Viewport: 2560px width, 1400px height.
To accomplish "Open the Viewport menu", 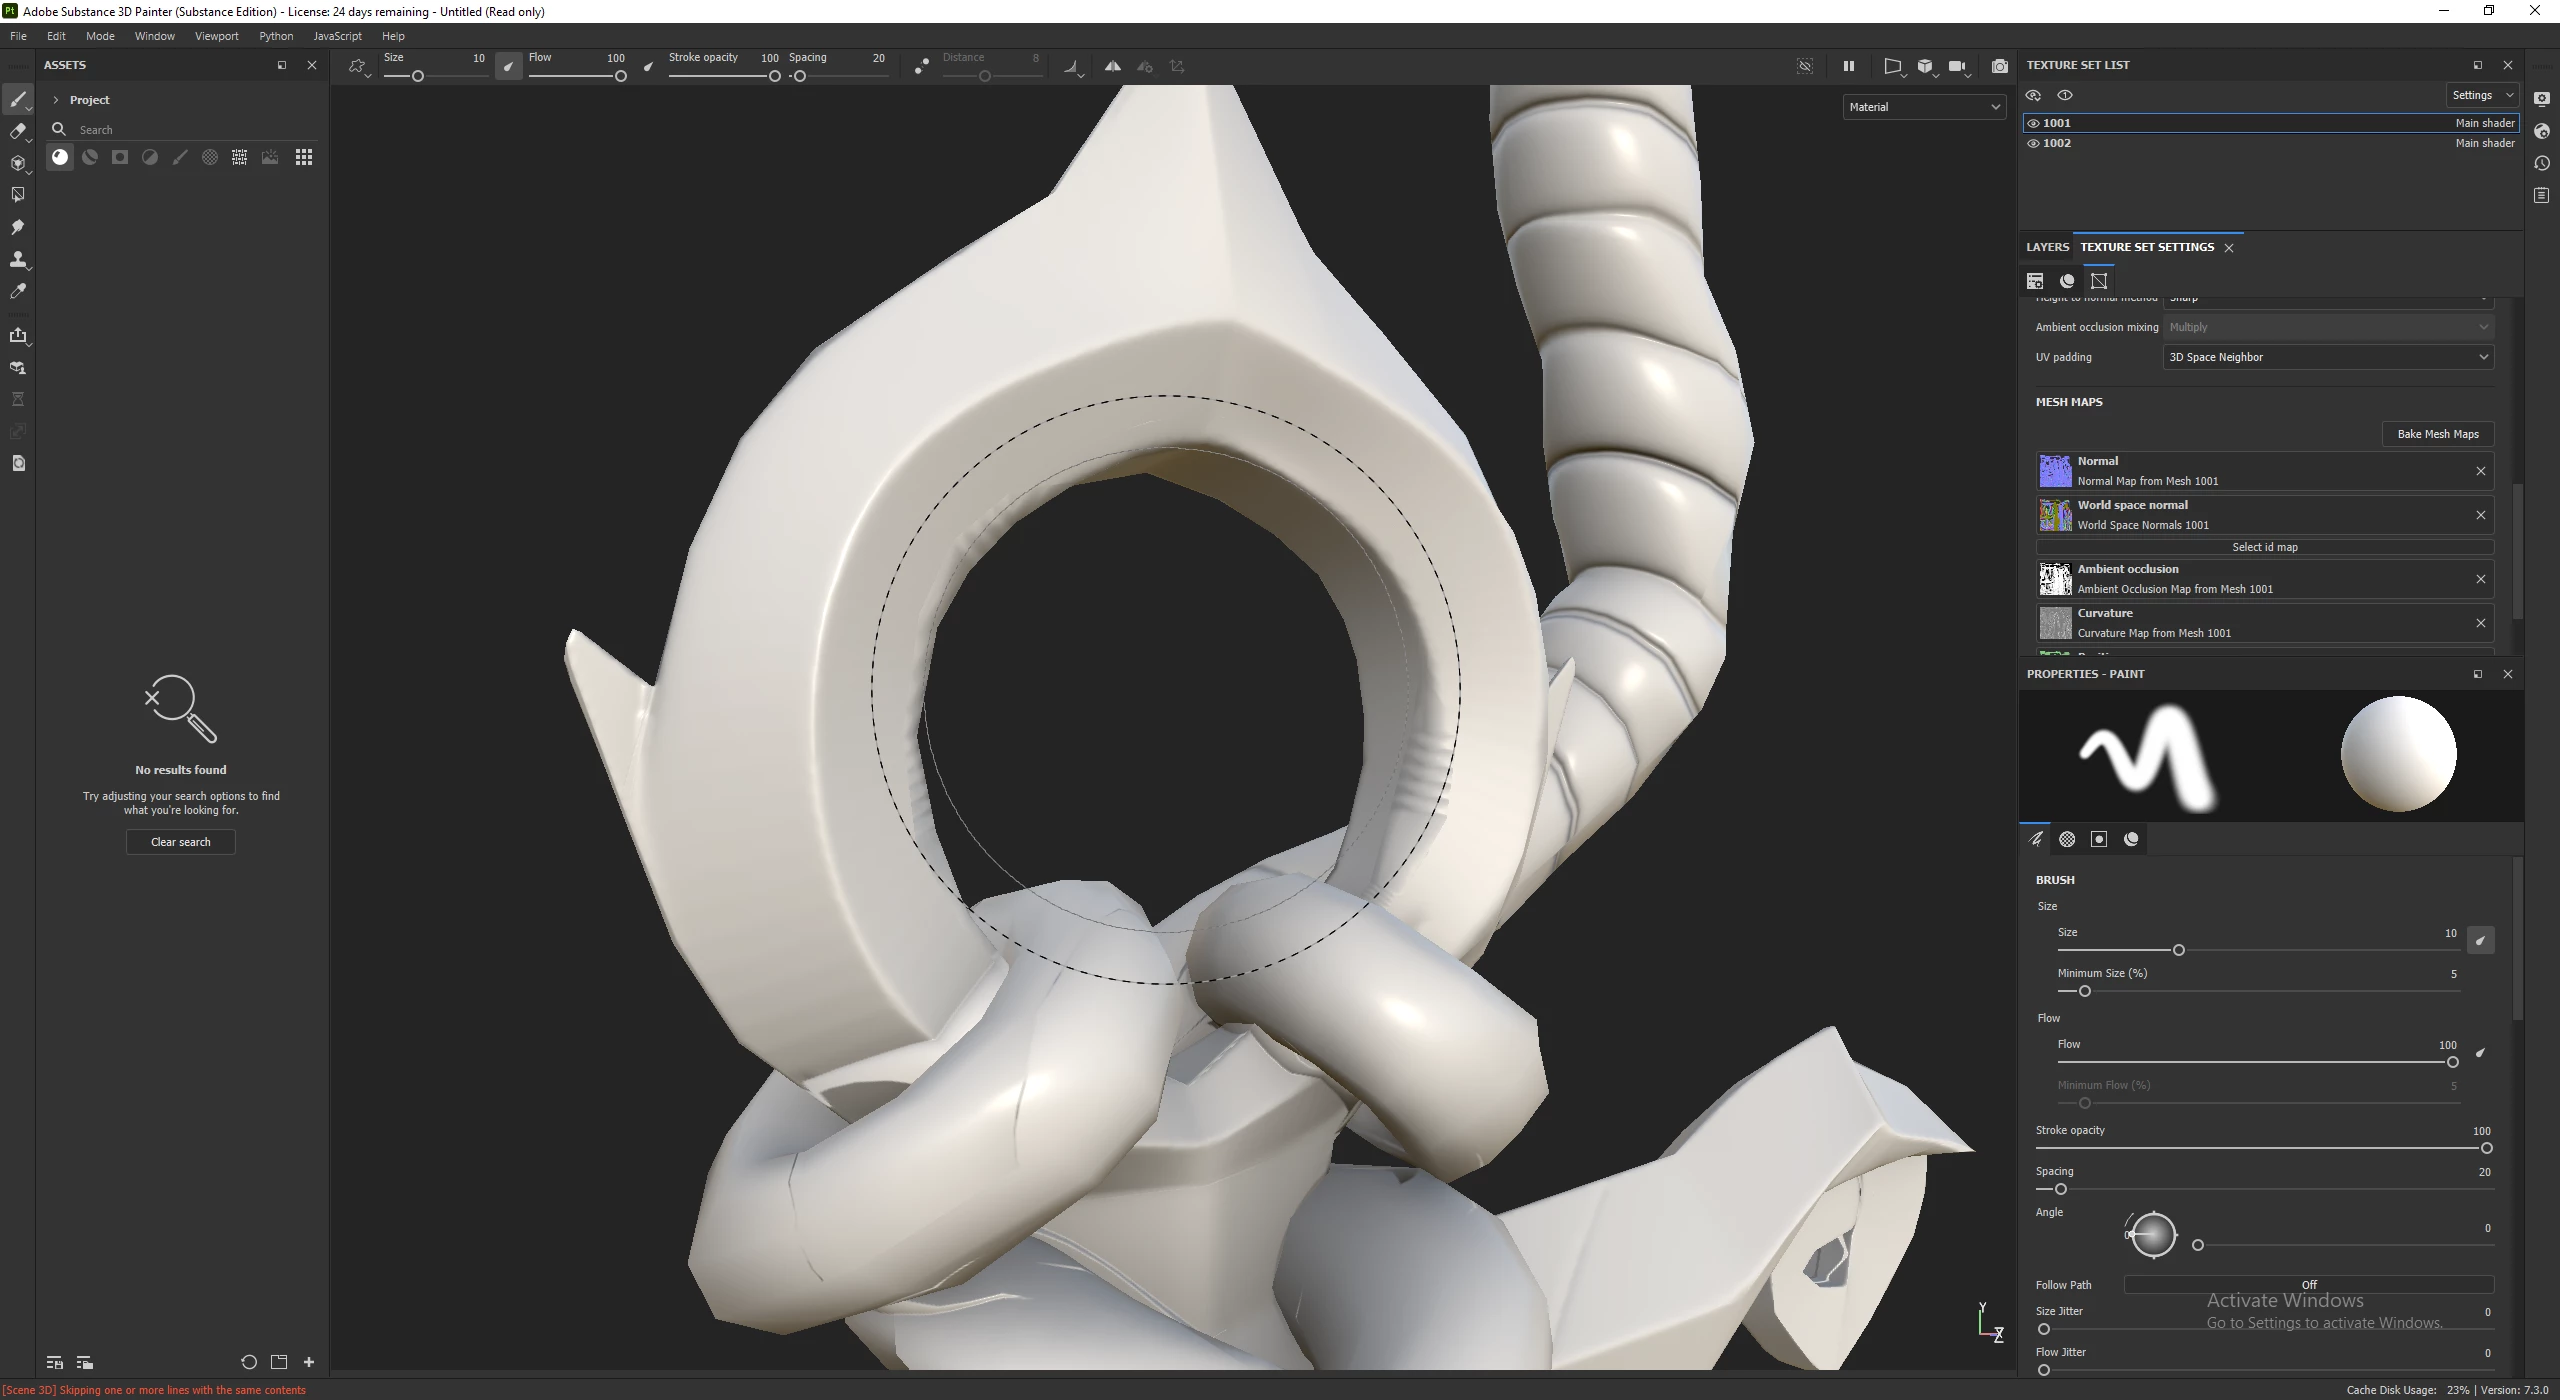I will click(x=216, y=36).
